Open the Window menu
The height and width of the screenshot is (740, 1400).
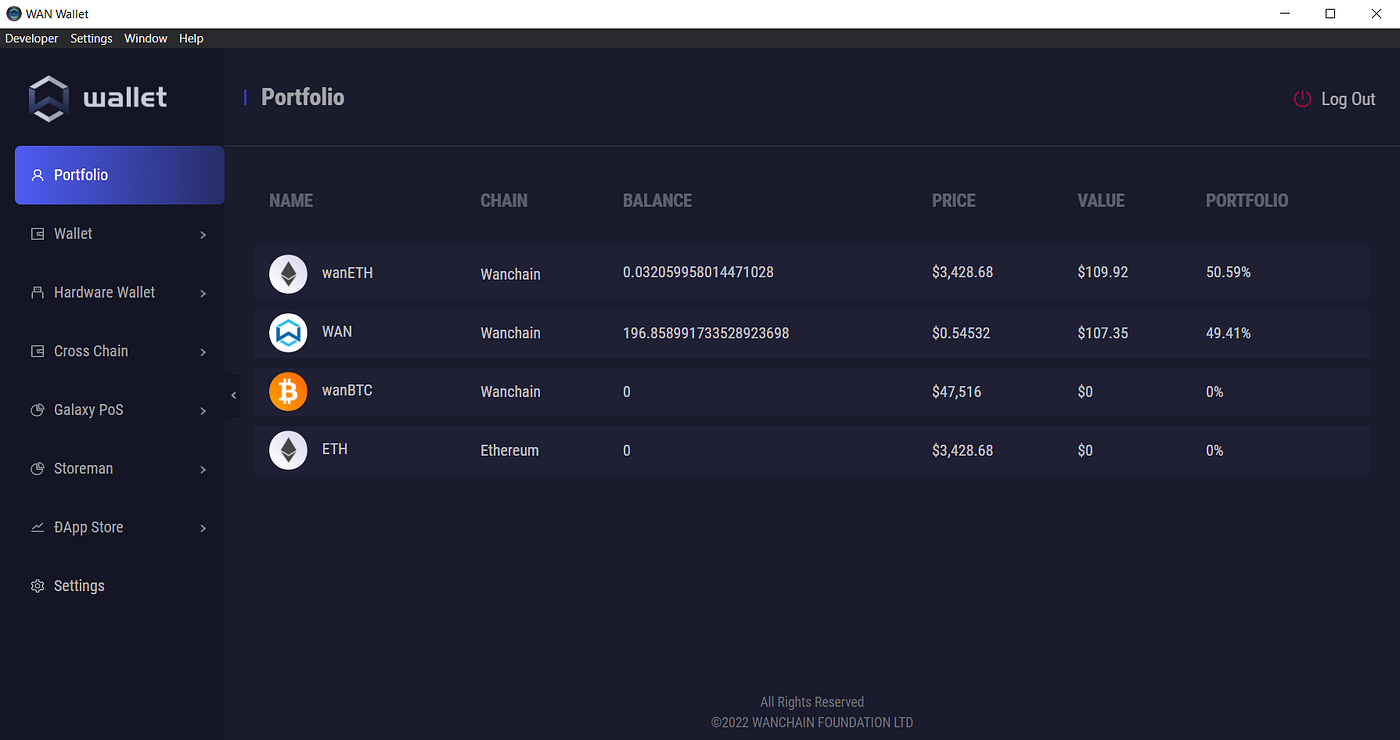[x=146, y=38]
